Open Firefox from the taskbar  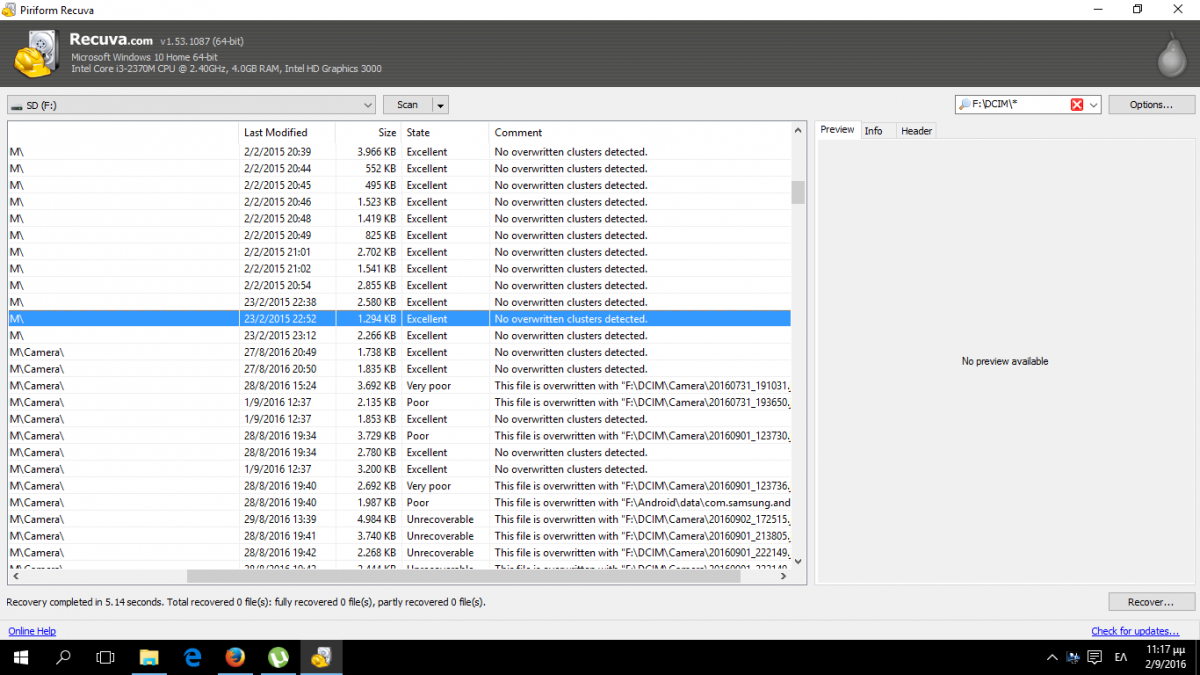(235, 657)
